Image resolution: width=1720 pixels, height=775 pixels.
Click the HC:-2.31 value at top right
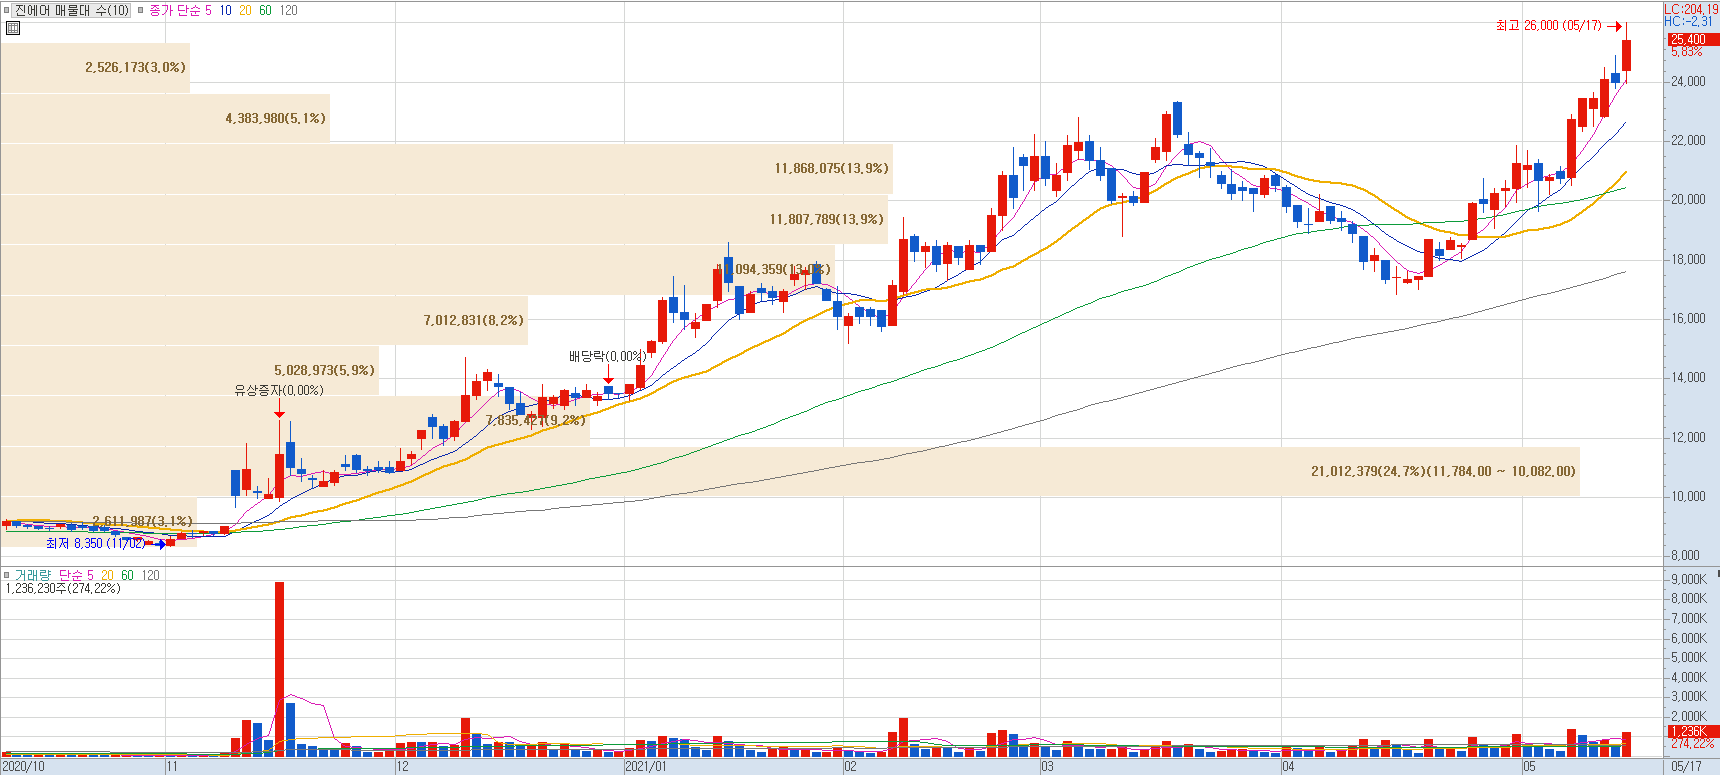point(1688,21)
